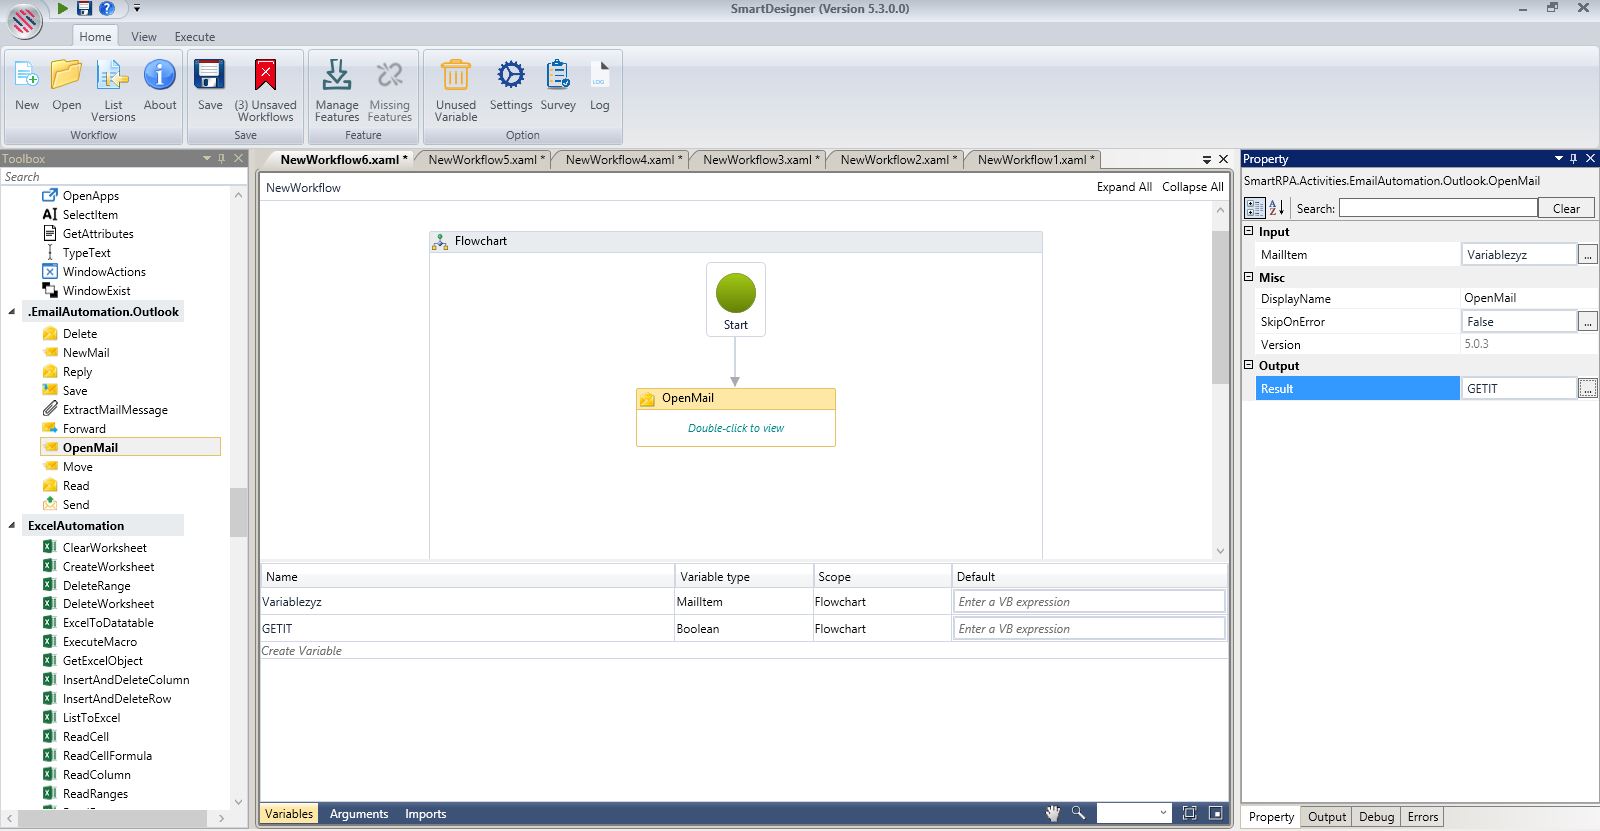The height and width of the screenshot is (831, 1600).
Task: Select ReadCell in toolbox
Action: pyautogui.click(x=86, y=737)
